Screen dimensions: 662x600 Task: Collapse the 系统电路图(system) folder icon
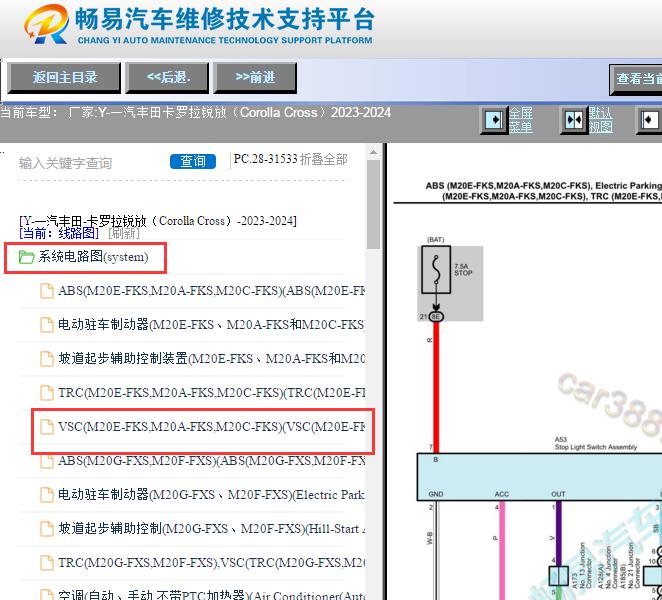pyautogui.click(x=26, y=257)
